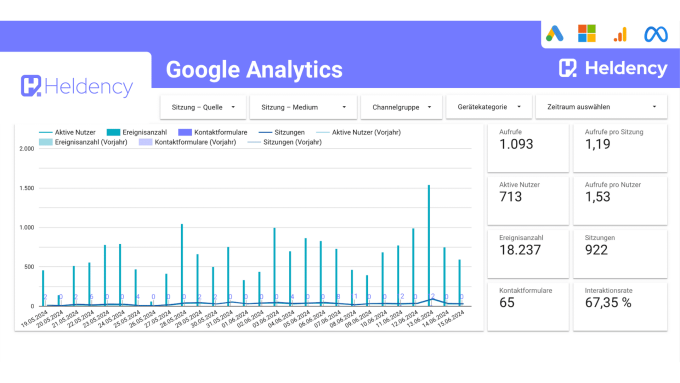Toggle the Kontaktformulare legend entry
This screenshot has width=680, height=383.
pos(212,132)
